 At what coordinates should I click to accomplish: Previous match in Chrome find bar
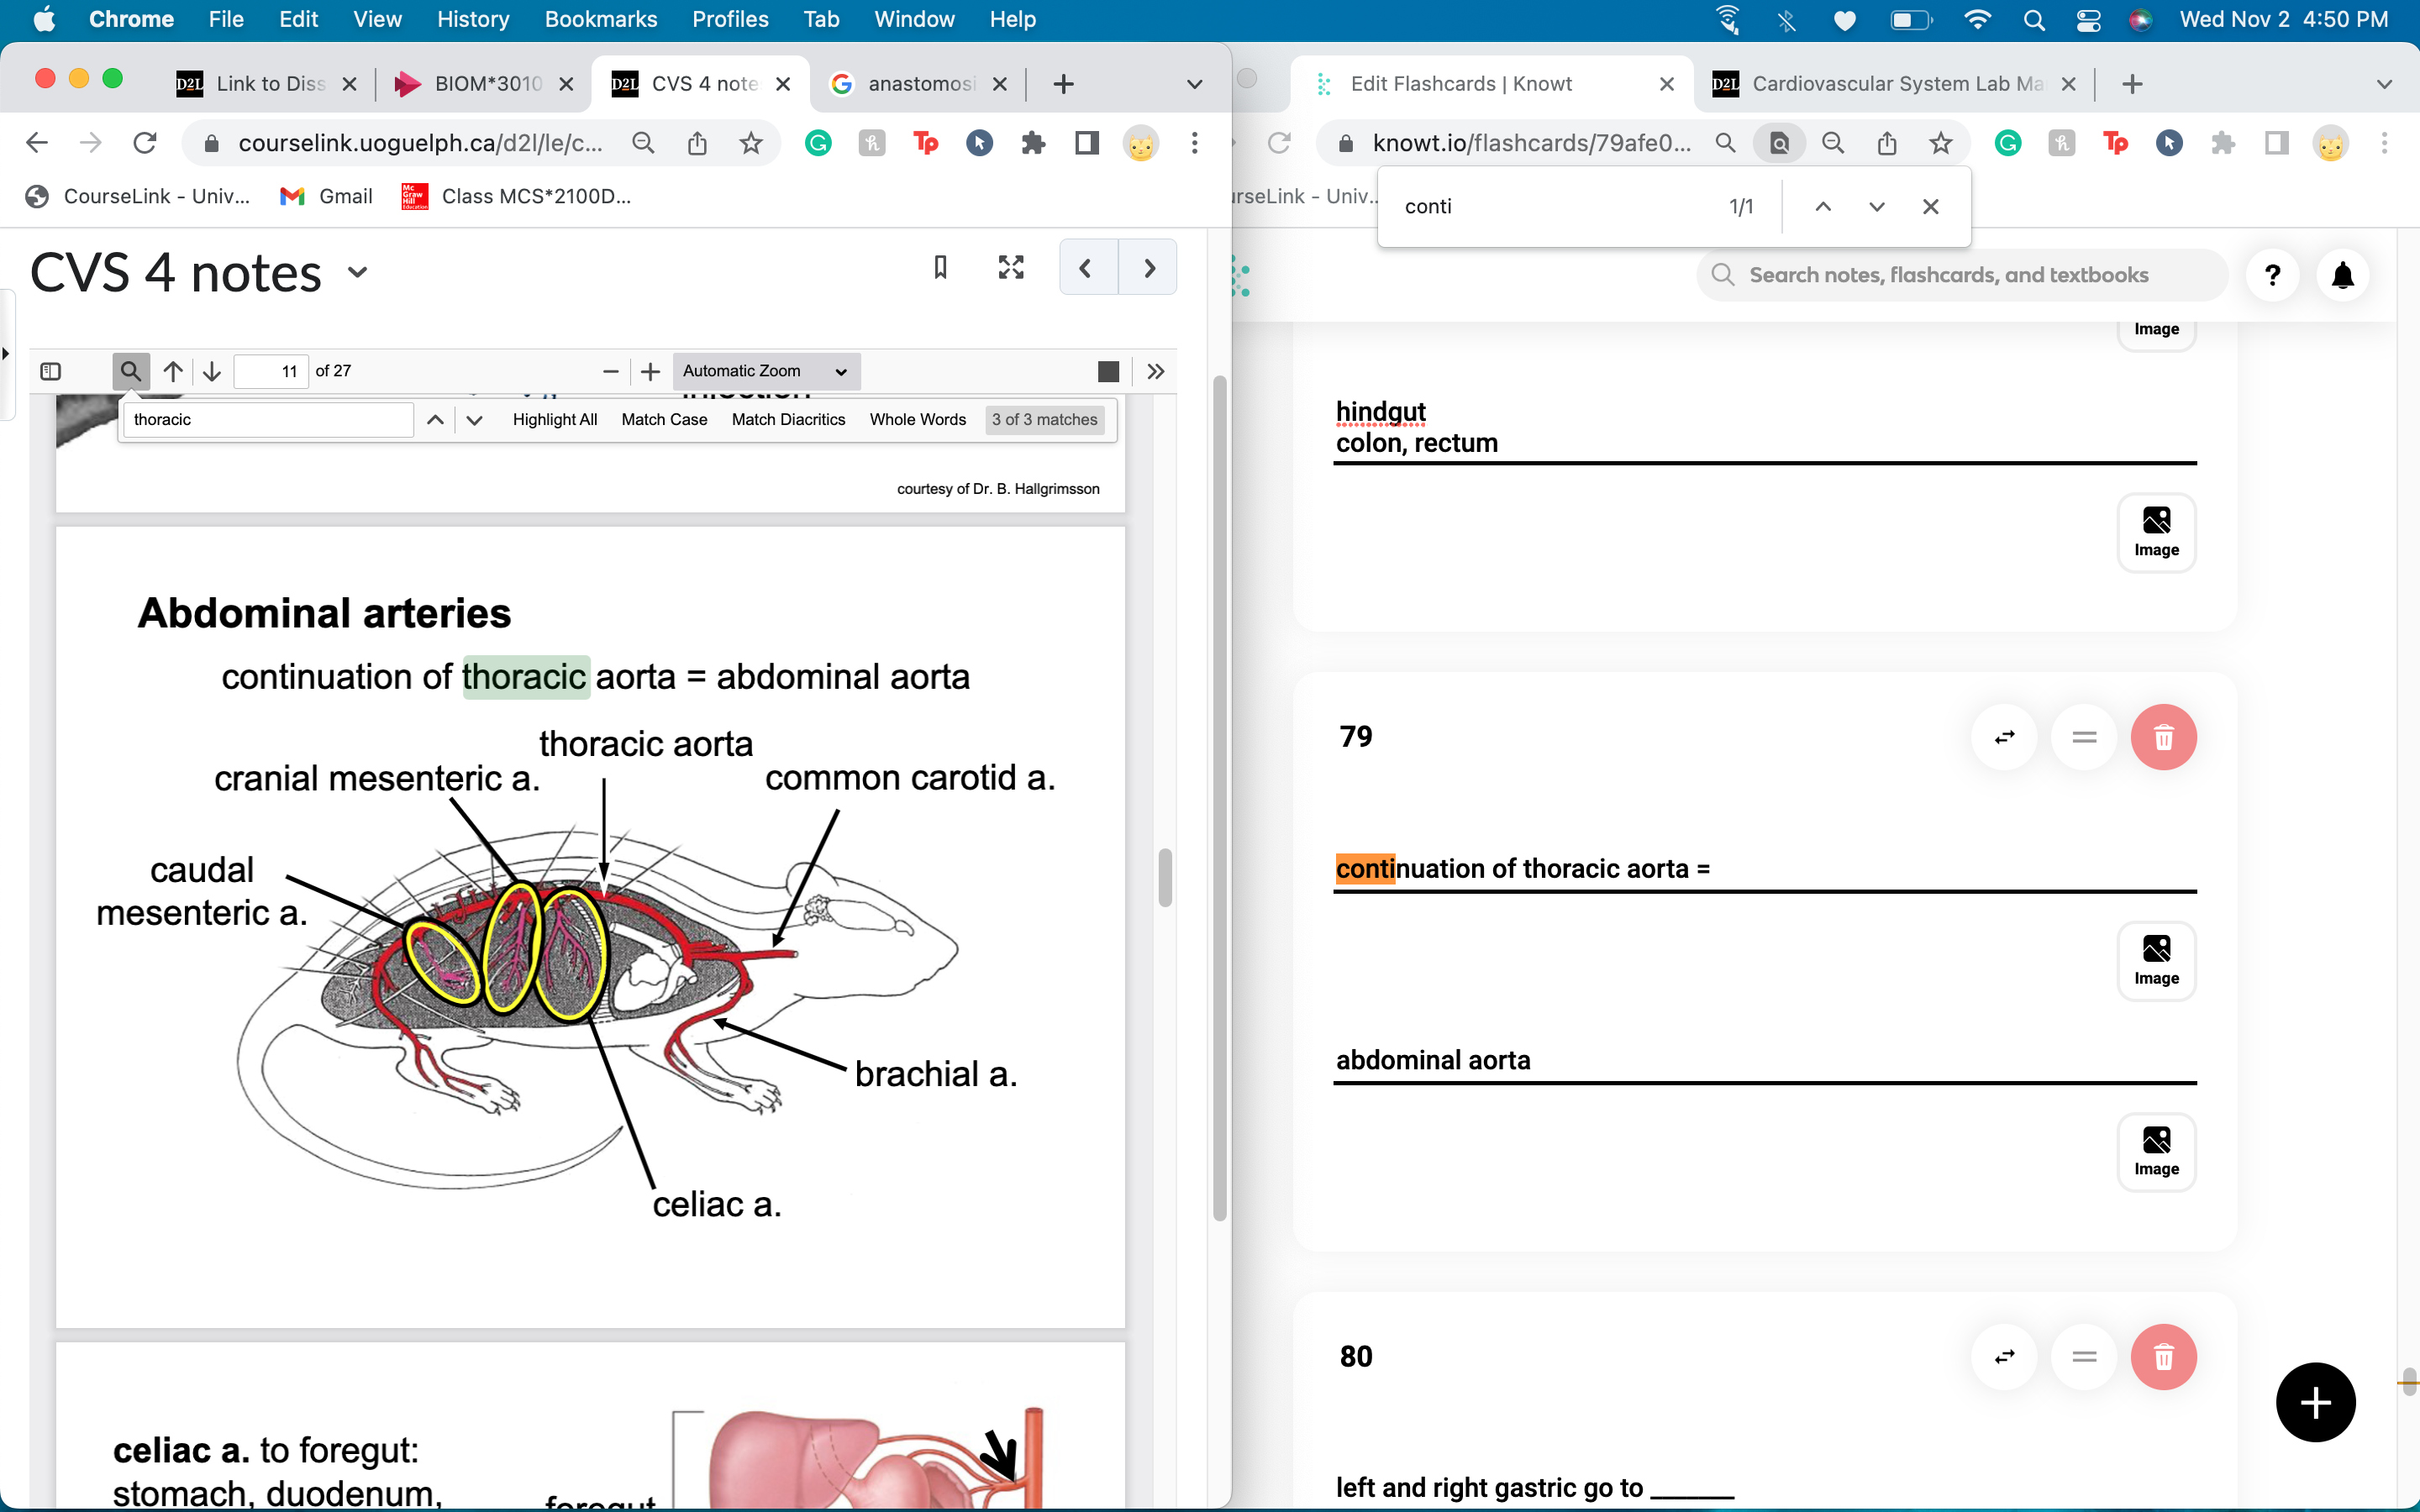pyautogui.click(x=1823, y=206)
